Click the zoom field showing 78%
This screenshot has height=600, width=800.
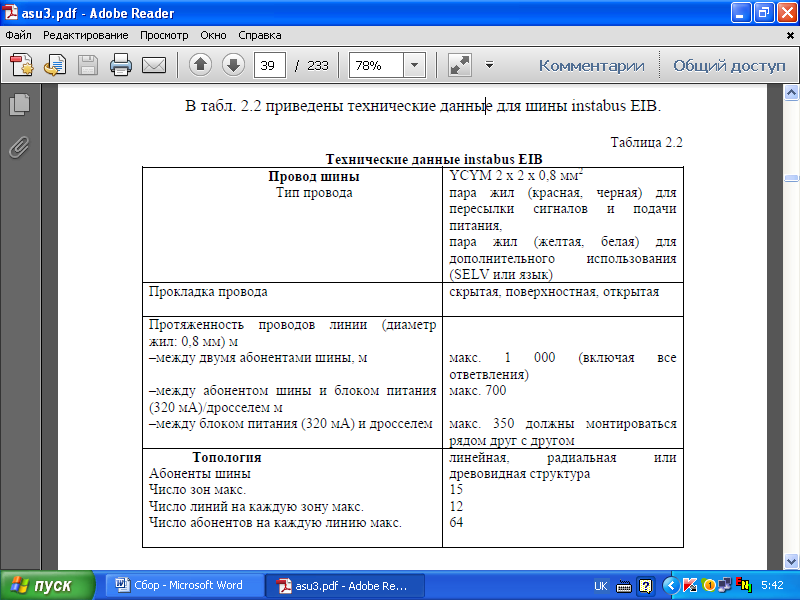tap(376, 65)
